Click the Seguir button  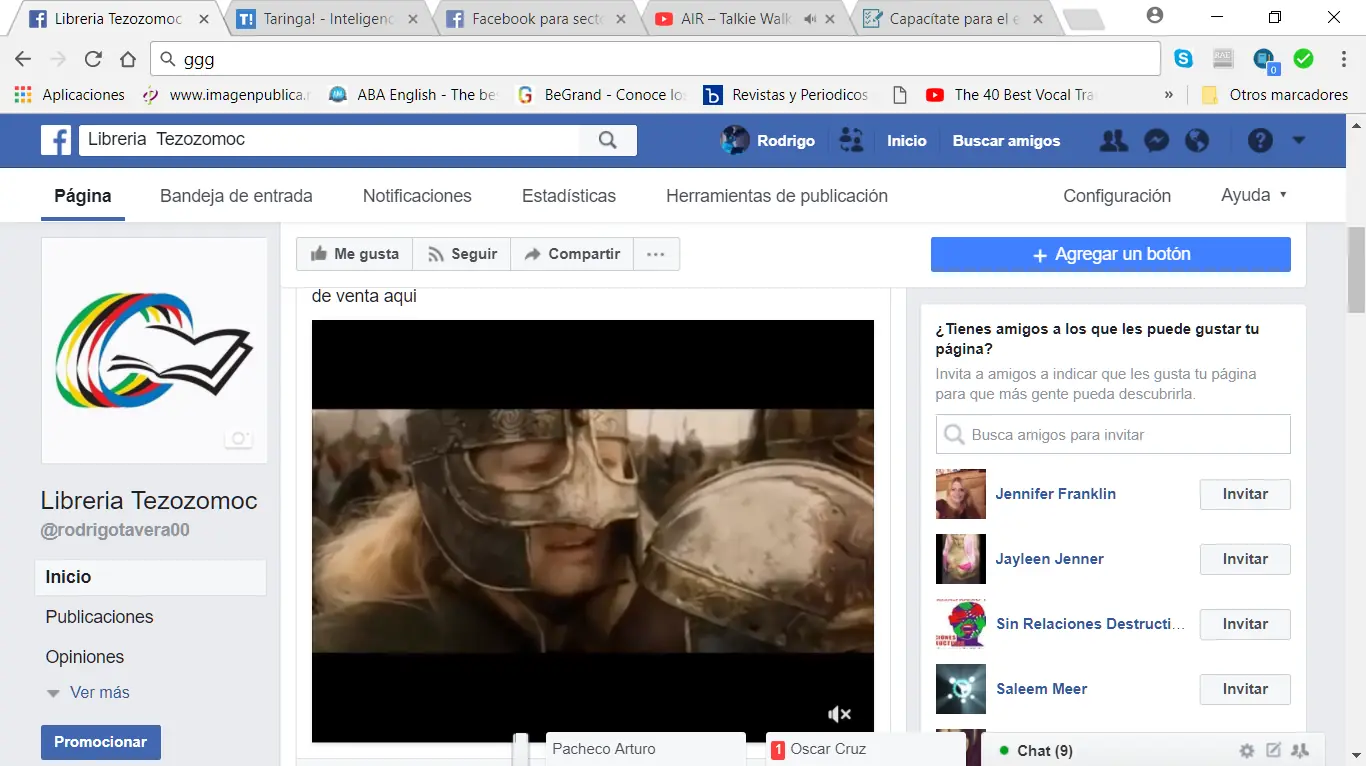(x=462, y=254)
